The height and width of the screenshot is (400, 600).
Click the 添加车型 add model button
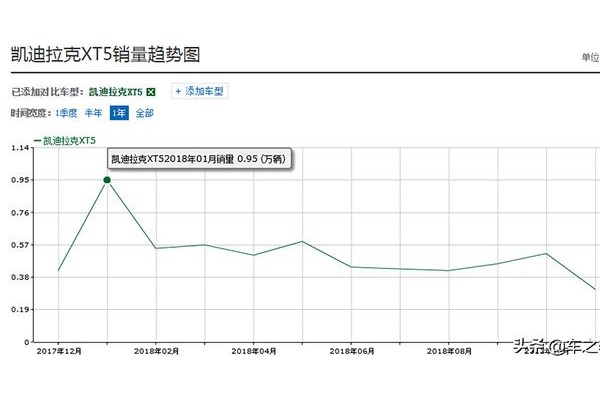[199, 91]
